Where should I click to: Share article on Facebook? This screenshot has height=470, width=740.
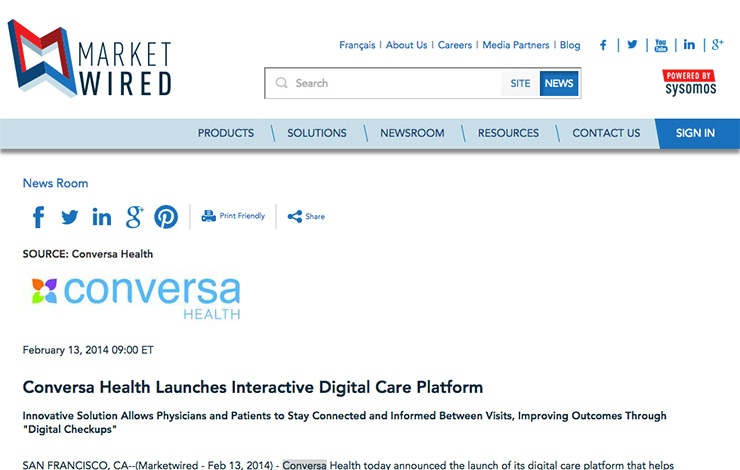(38, 217)
